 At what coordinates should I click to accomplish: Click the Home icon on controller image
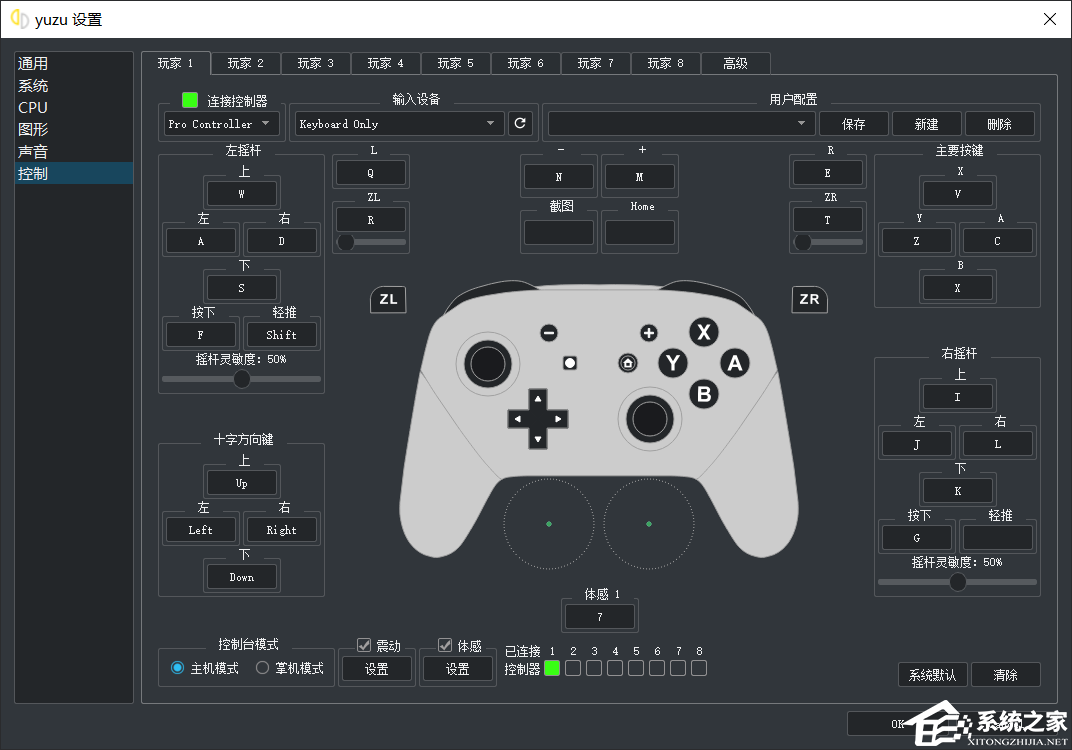tap(628, 363)
